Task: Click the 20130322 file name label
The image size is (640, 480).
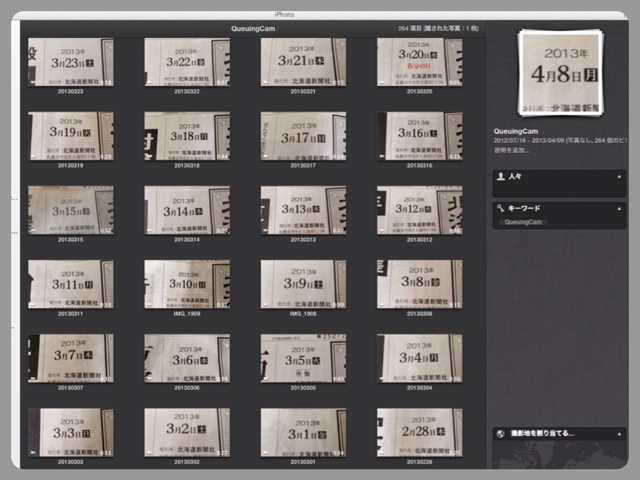Action: point(187,91)
